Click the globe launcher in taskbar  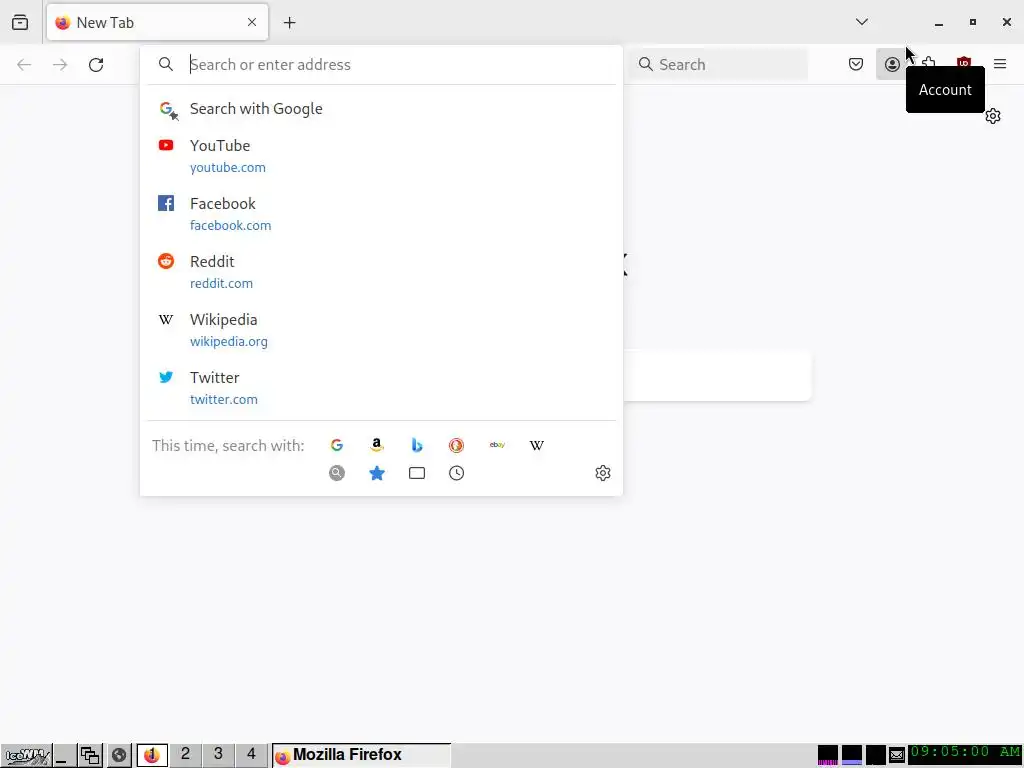[119, 756]
